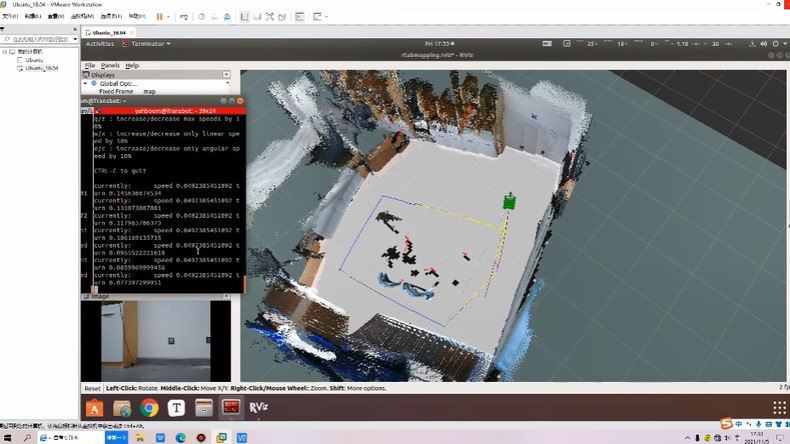Click the VMware snapshot clock icon
This screenshot has width=790, height=444.
tap(201, 17)
